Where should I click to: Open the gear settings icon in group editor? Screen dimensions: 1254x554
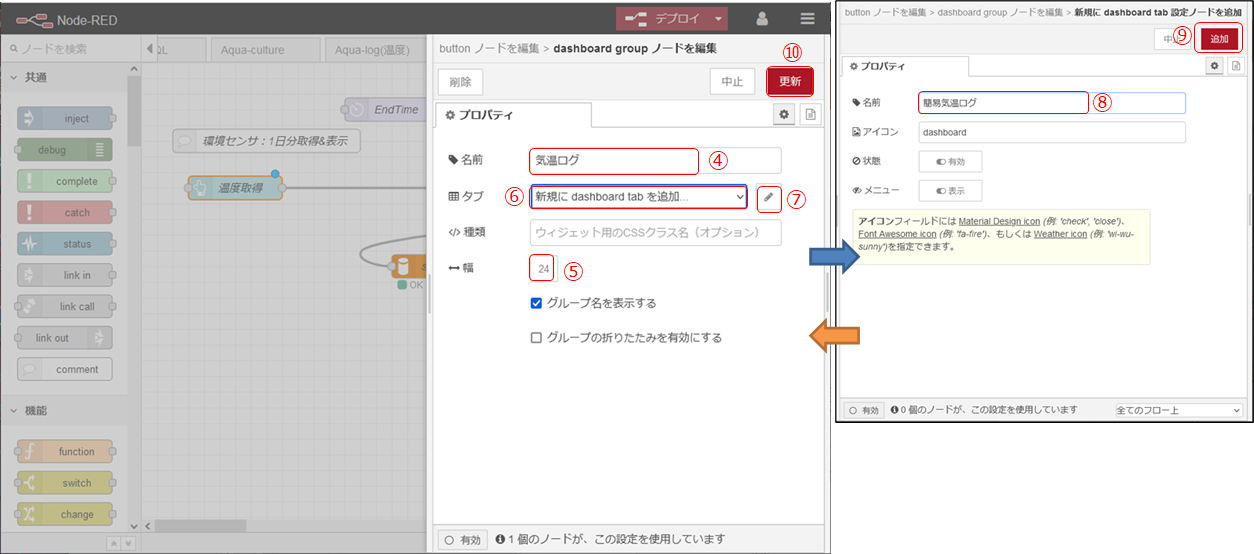(x=784, y=115)
